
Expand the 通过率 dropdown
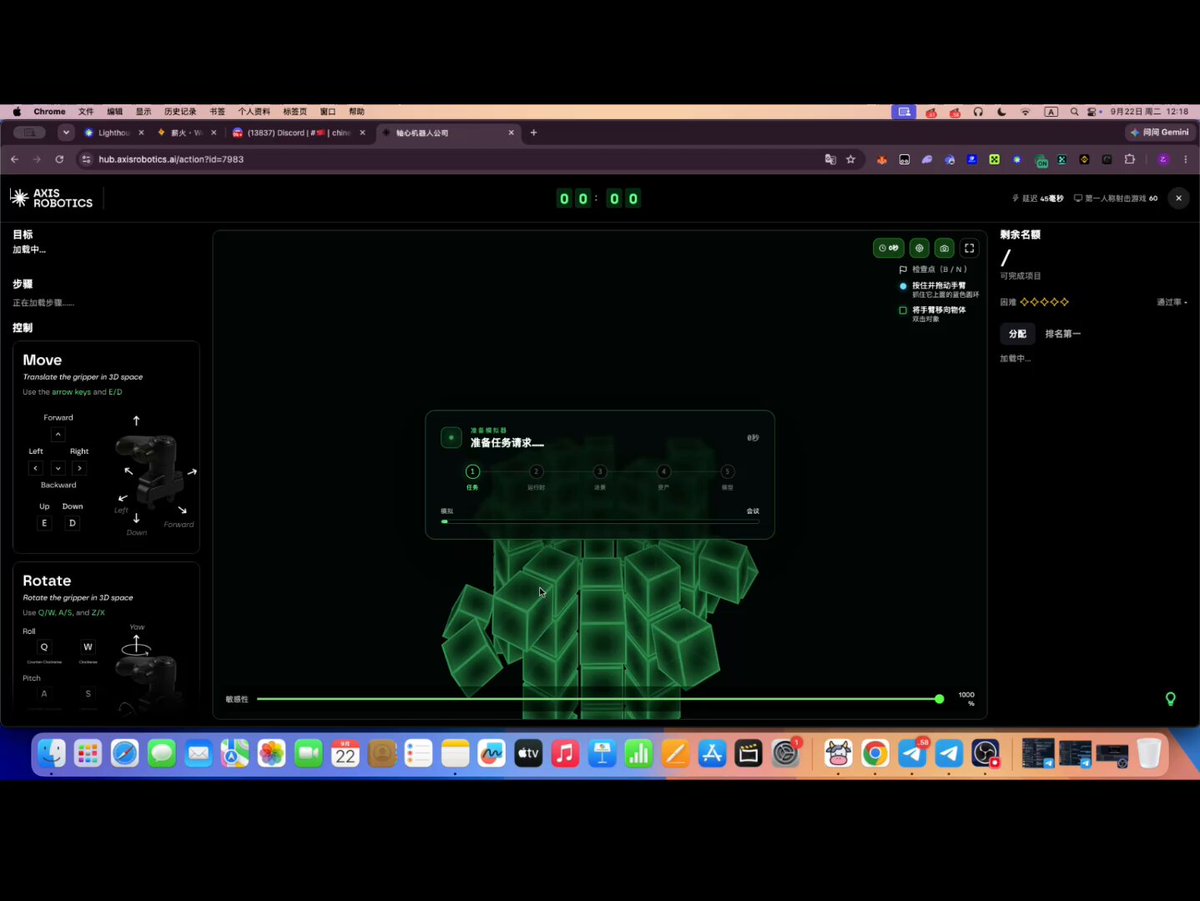pos(1172,301)
